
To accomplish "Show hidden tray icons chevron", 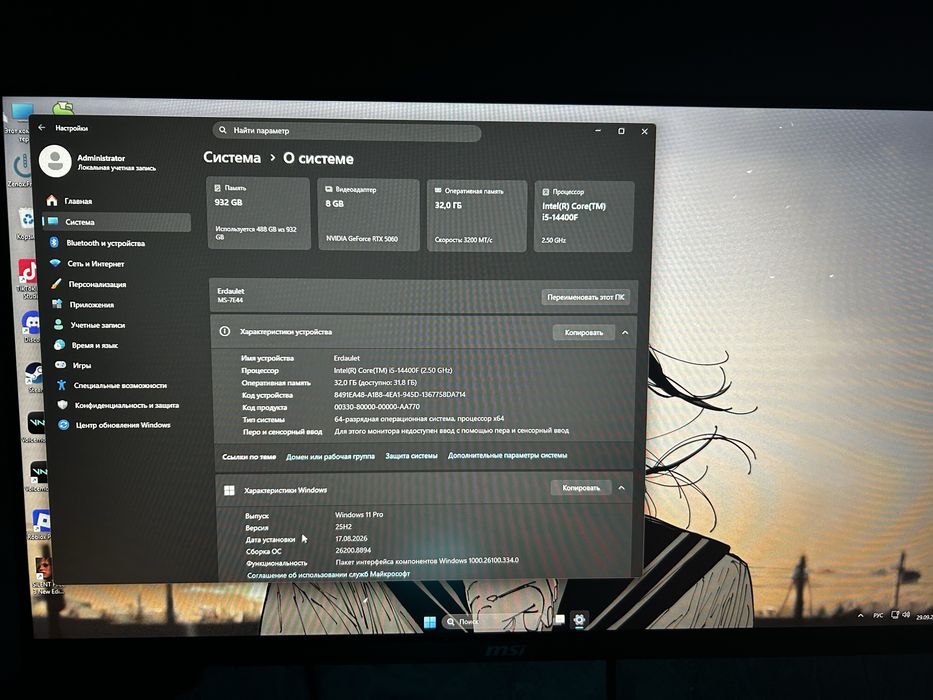I will pyautogui.click(x=860, y=615).
